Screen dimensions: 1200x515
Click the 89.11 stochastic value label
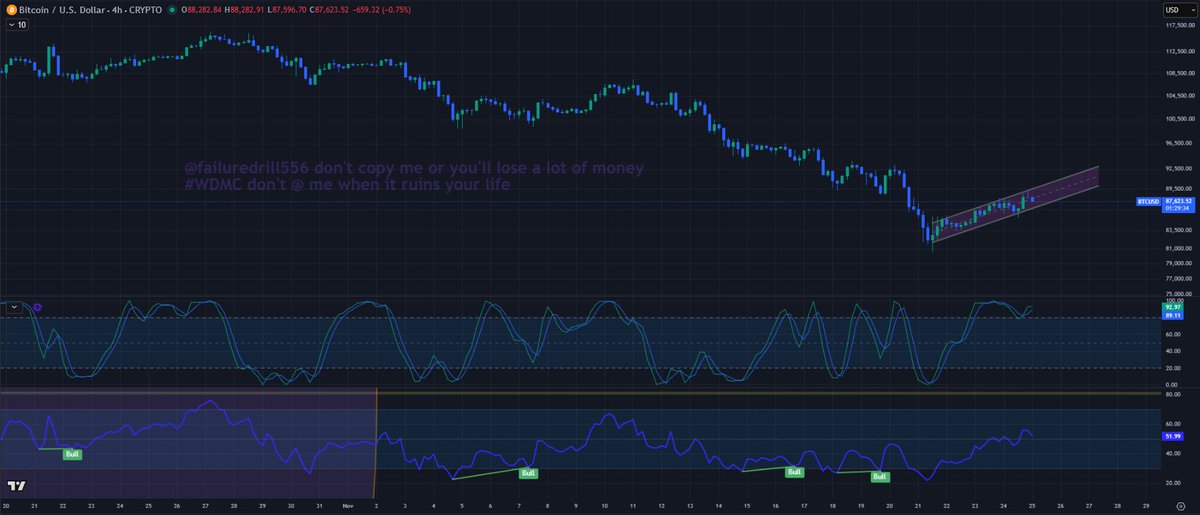(x=1174, y=314)
